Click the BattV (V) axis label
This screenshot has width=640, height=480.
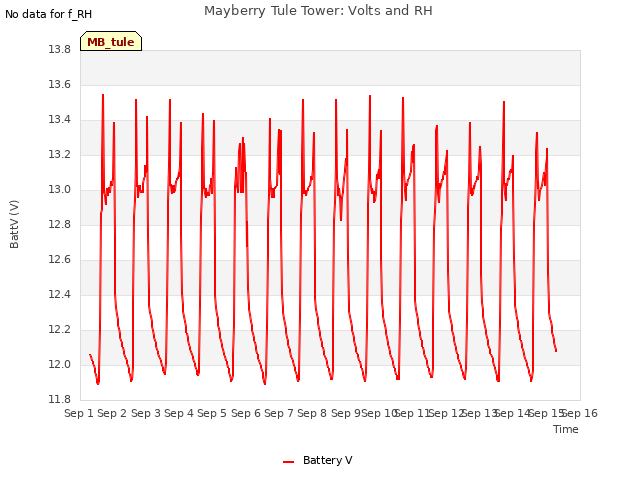(14, 224)
